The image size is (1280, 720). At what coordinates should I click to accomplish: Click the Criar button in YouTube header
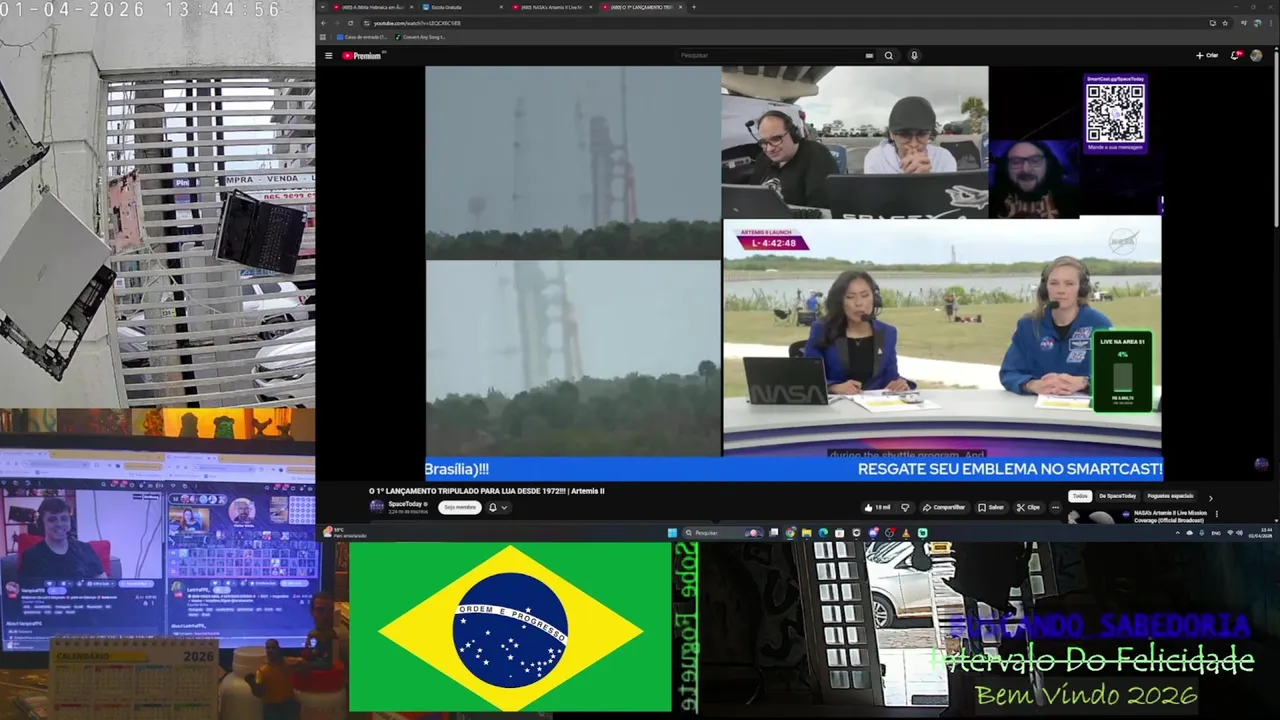[x=1207, y=56]
